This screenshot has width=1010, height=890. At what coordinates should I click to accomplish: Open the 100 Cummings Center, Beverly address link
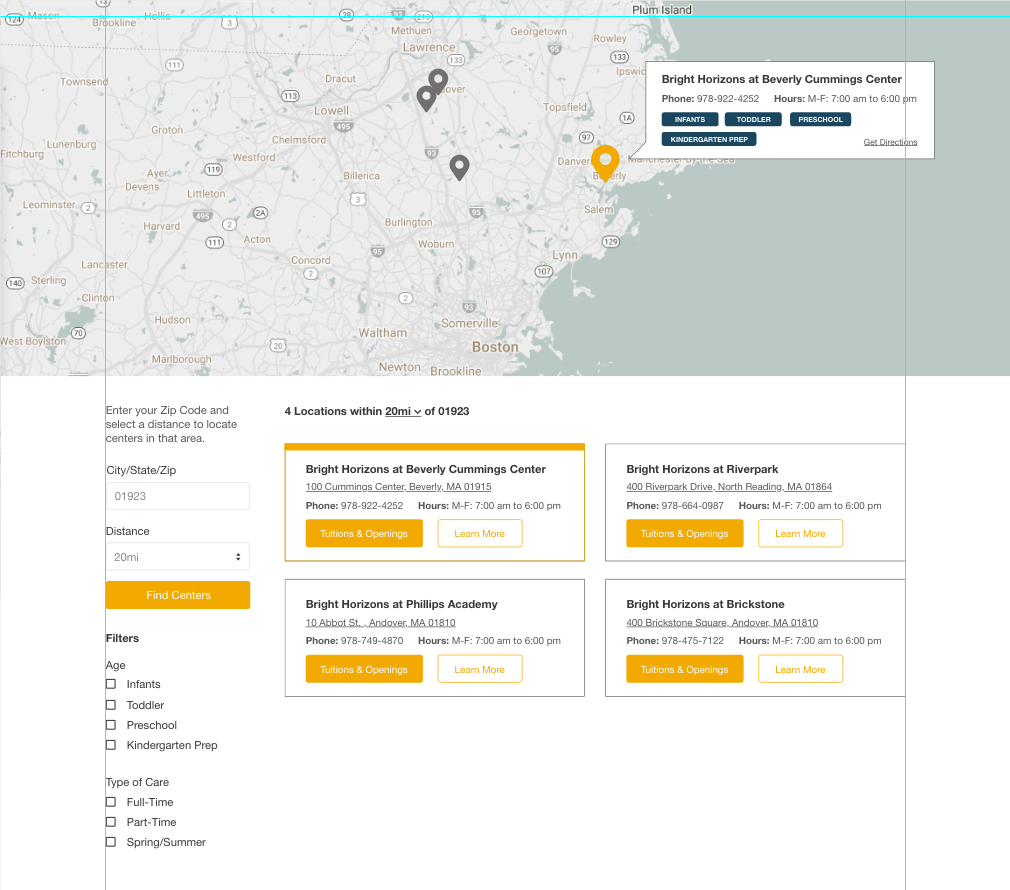click(x=399, y=487)
